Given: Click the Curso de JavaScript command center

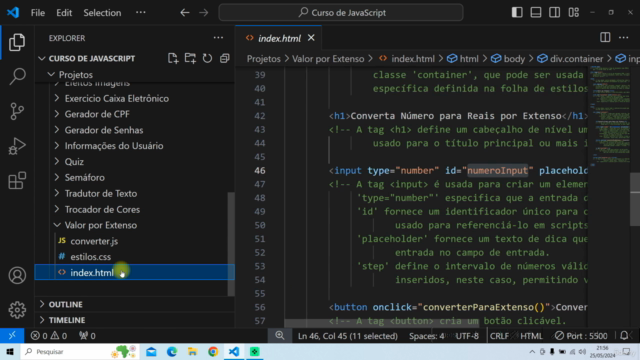Looking at the screenshot, I should [x=341, y=13].
